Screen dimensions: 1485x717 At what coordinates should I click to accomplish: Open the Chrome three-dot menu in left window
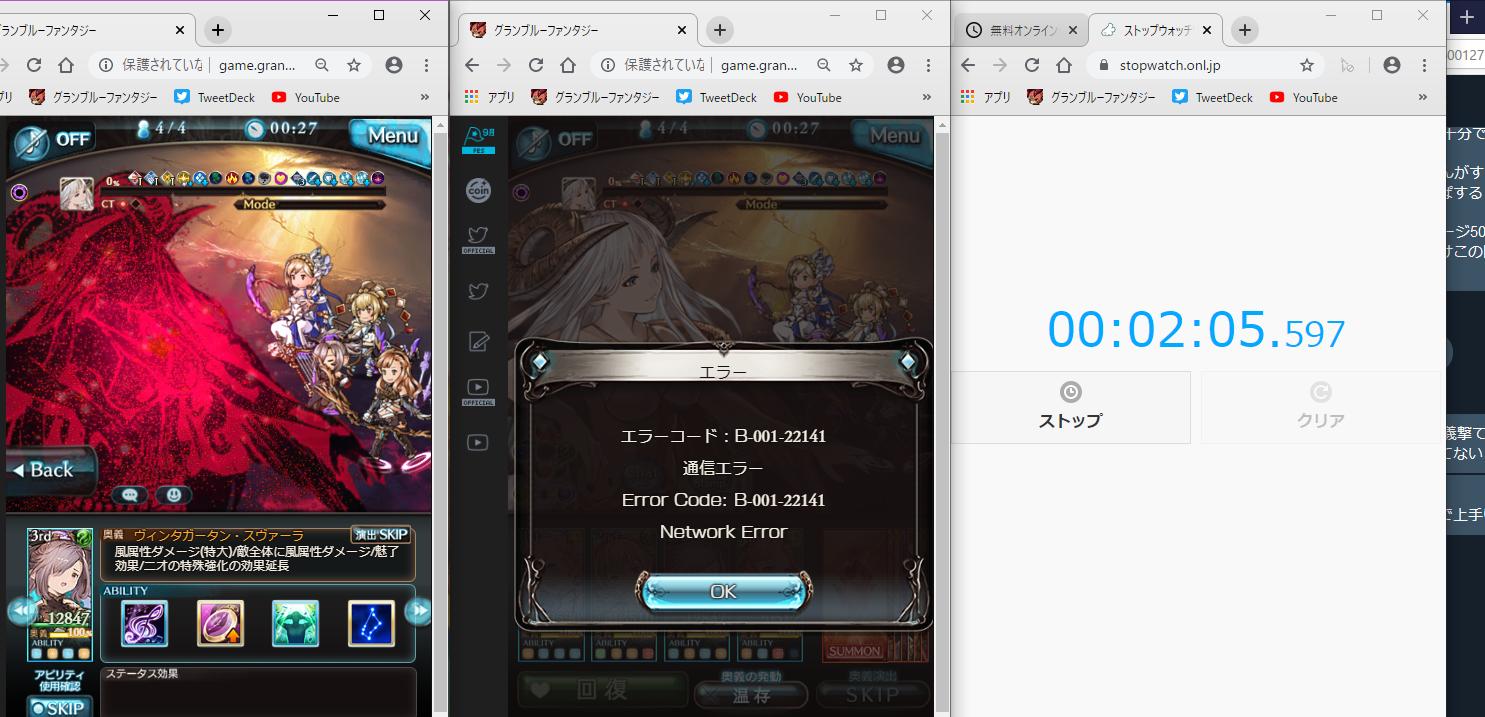pyautogui.click(x=426, y=65)
